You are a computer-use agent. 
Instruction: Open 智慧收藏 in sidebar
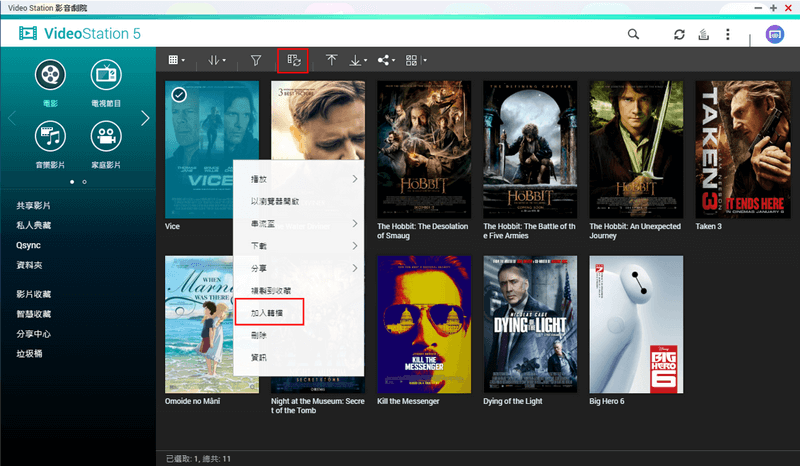point(33,314)
